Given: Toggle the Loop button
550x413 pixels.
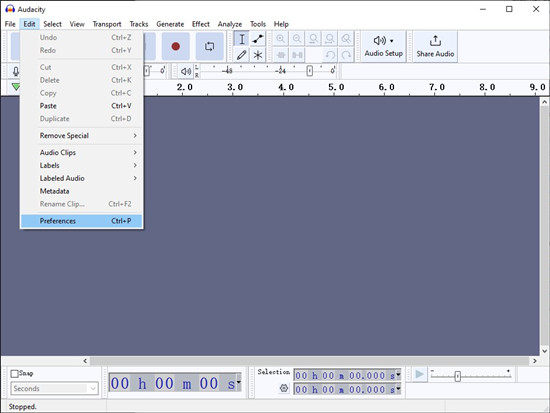Looking at the screenshot, I should coord(209,46).
